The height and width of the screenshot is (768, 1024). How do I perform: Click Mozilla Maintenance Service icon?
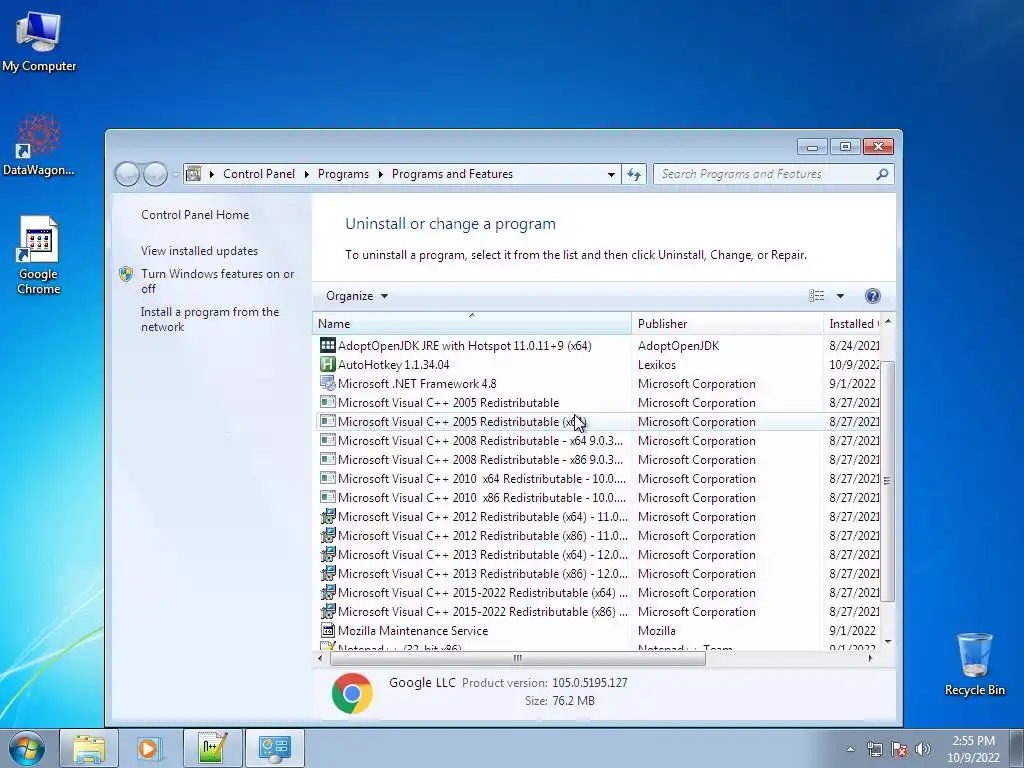tap(328, 630)
